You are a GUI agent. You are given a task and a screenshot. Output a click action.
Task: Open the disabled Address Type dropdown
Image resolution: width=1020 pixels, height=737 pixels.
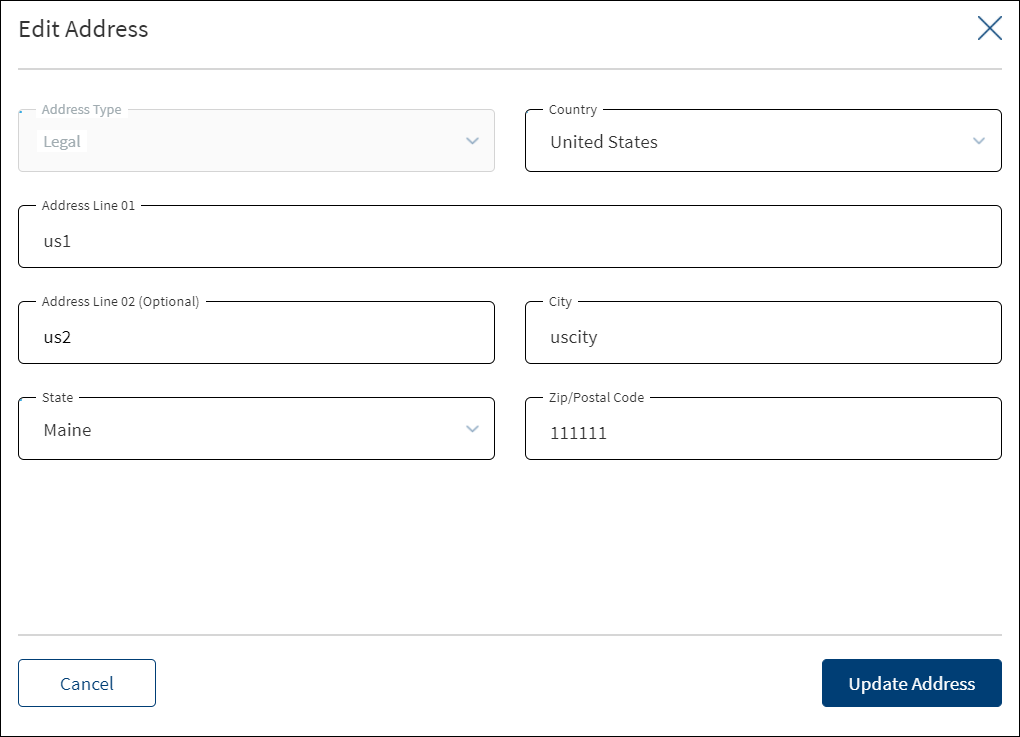(x=256, y=141)
